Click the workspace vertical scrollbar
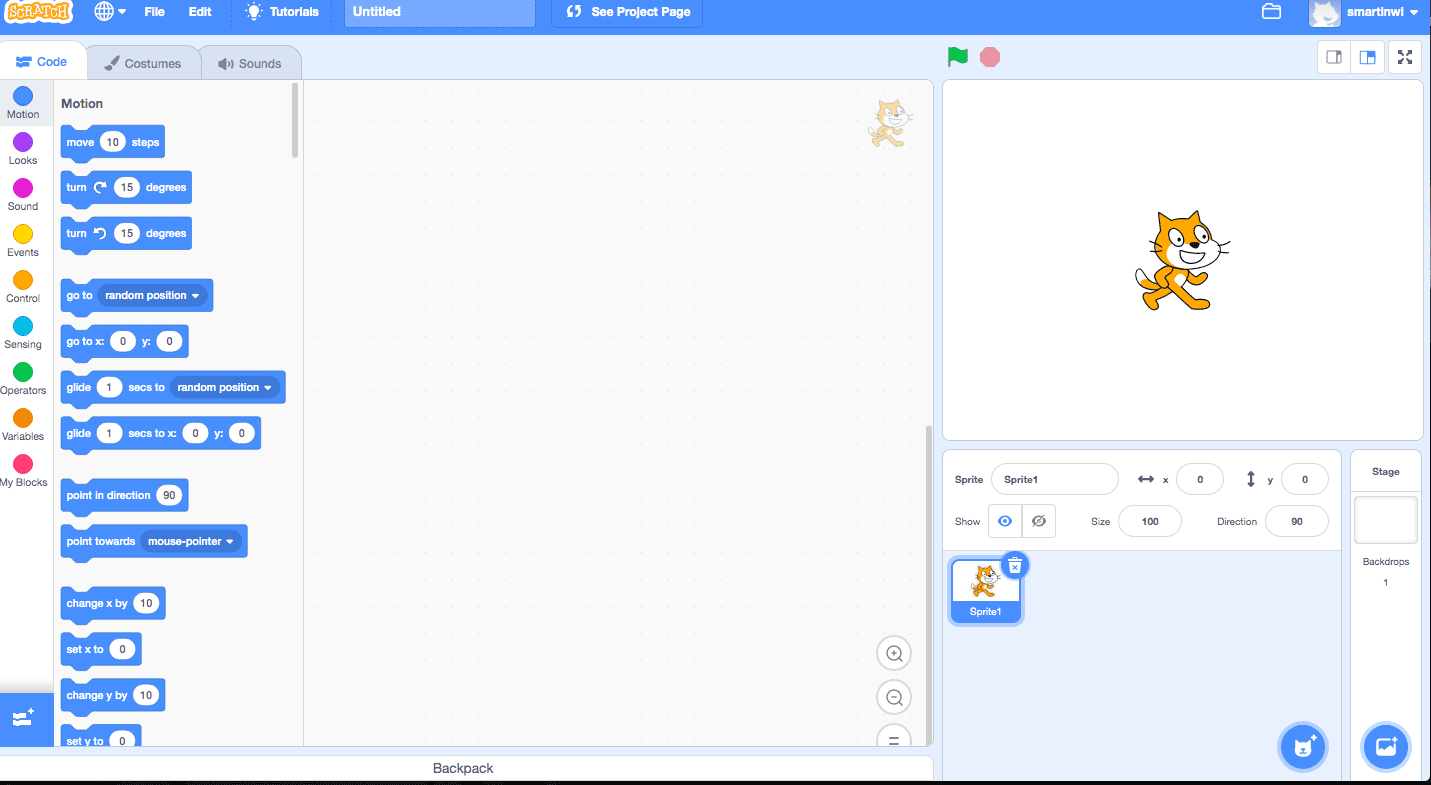This screenshot has height=785, width=1431. (928, 585)
